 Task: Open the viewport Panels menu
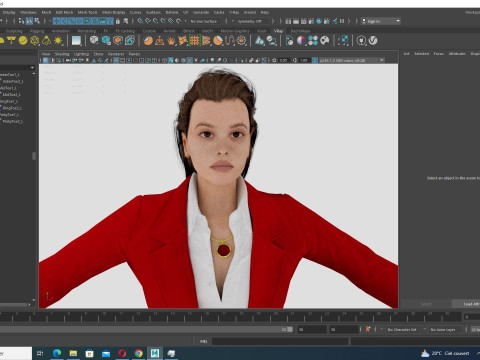(134, 54)
